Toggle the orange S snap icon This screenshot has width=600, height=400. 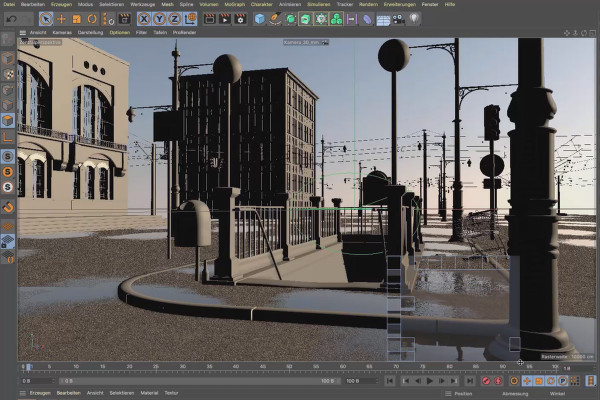tap(8, 172)
